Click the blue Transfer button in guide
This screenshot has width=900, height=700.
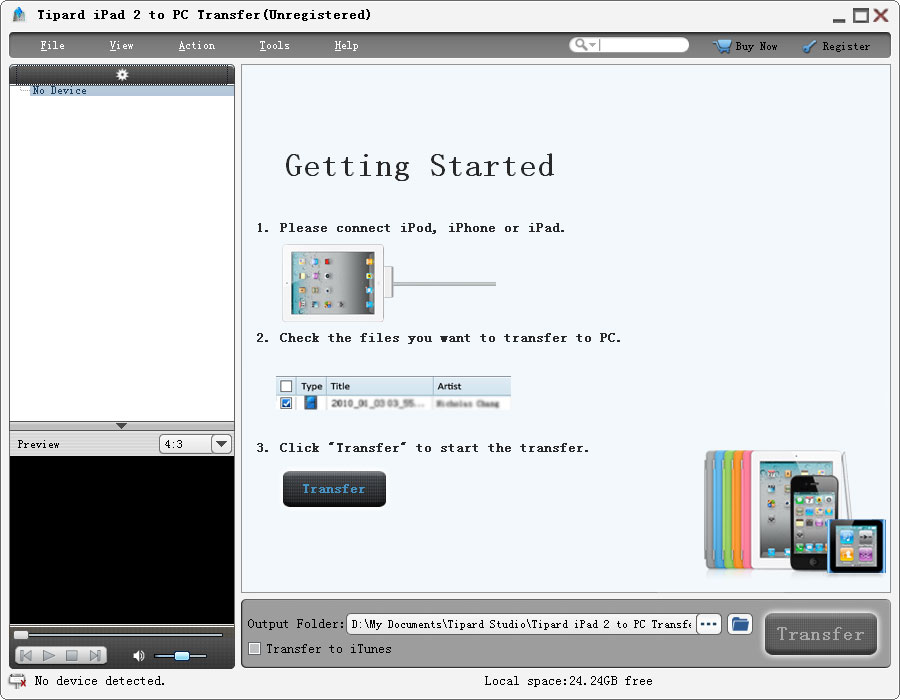click(334, 489)
